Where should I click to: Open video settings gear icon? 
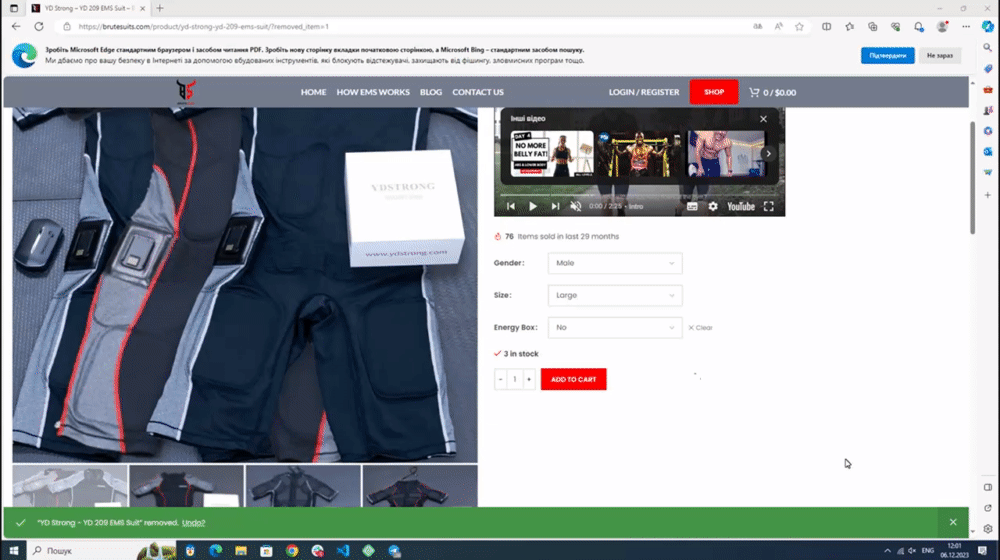tap(713, 206)
